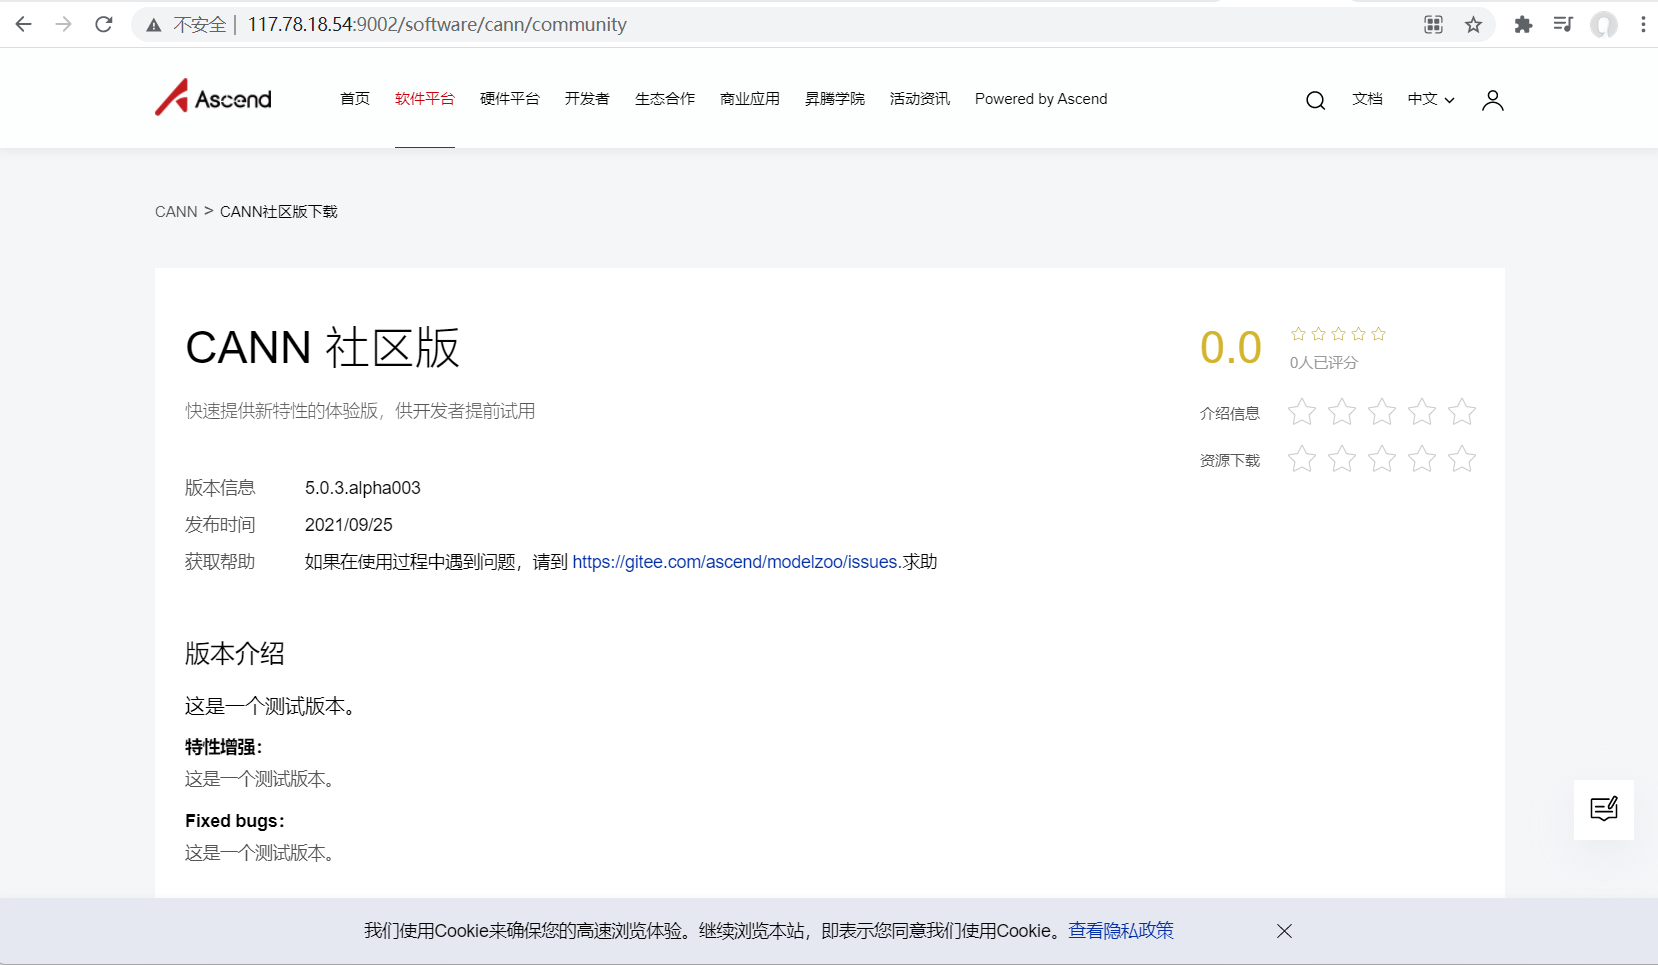Rate 资源下载 with fourth star
The width and height of the screenshot is (1658, 965).
pos(1422,459)
